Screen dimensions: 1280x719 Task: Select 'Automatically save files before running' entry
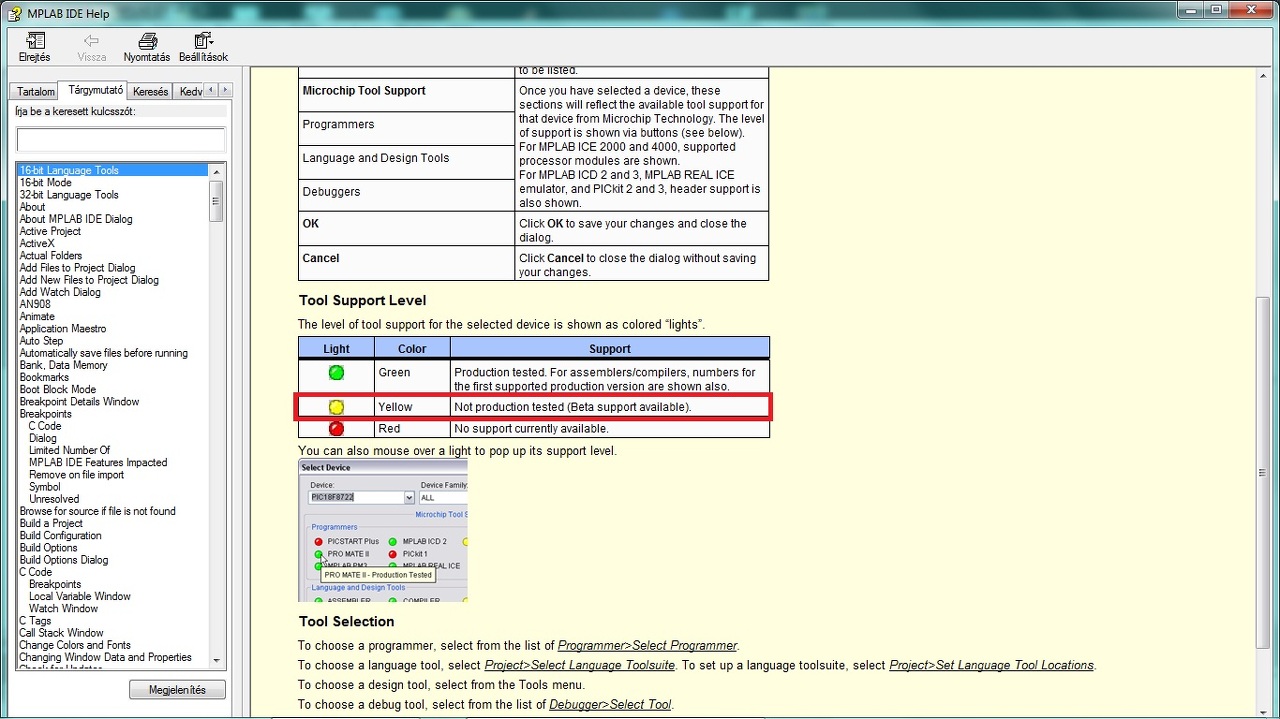pyautogui.click(x=104, y=353)
